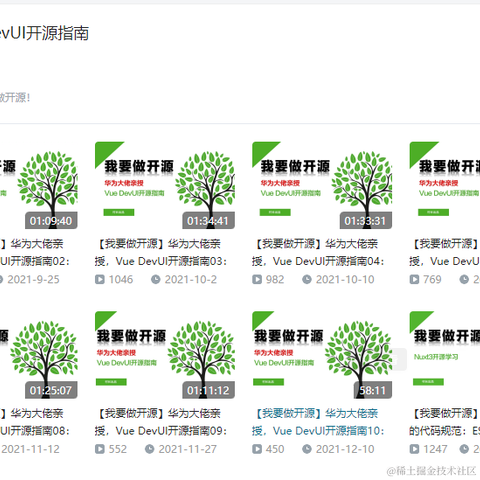Click play-count icon beside 1046
The width and height of the screenshot is (480, 480).
[100, 279]
